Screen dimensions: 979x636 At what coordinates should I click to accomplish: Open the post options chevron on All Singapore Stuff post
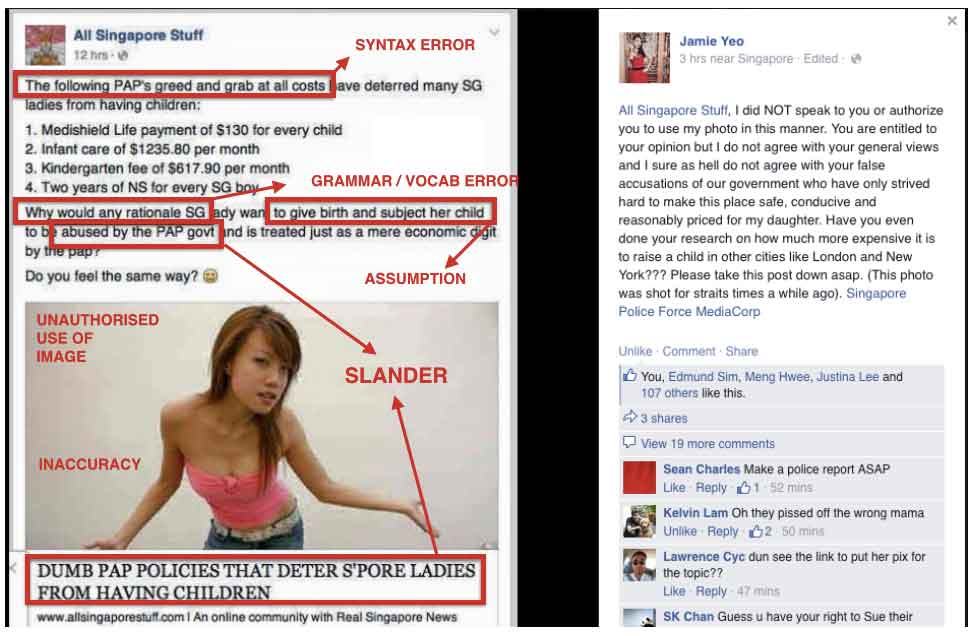coord(494,32)
